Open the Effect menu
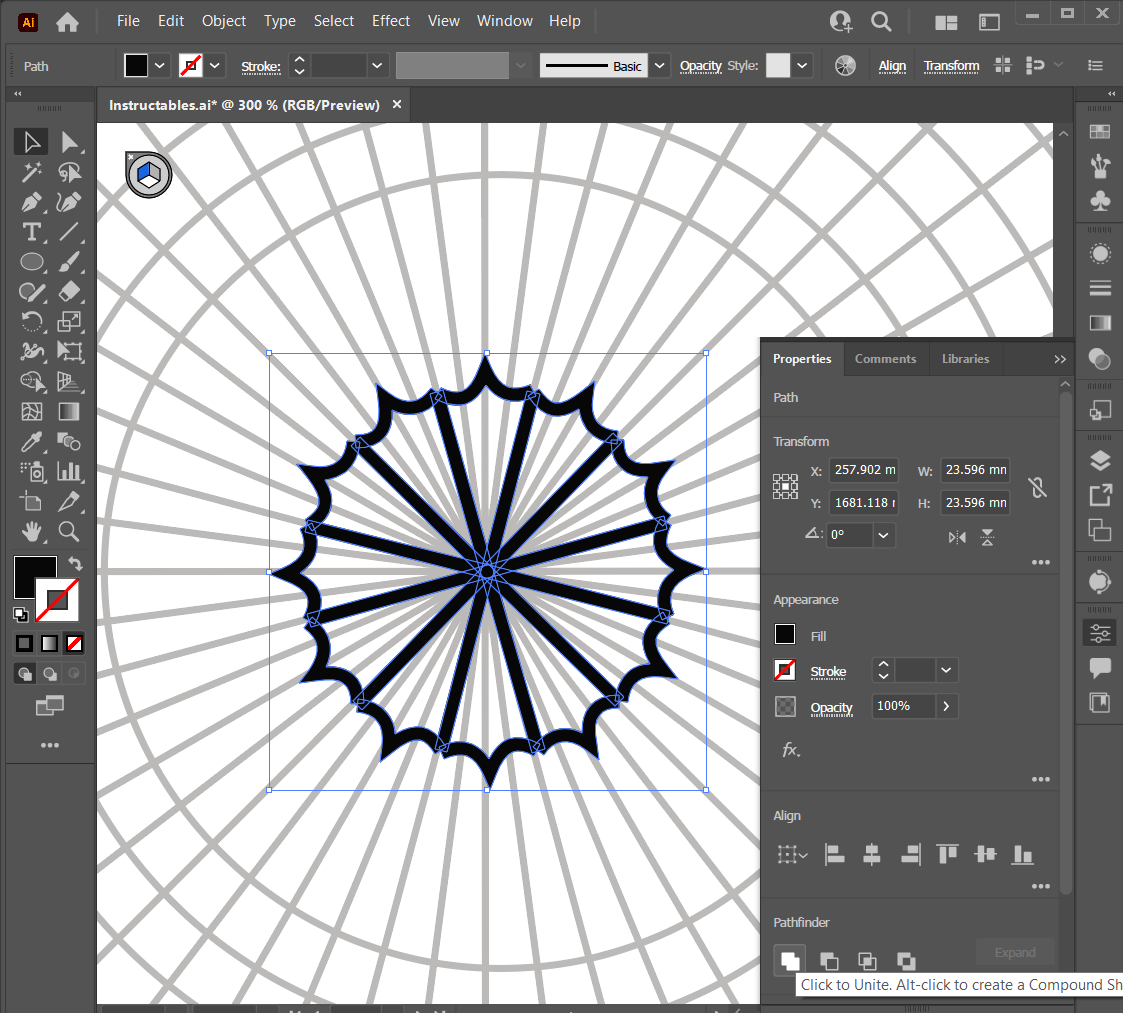 [x=390, y=21]
